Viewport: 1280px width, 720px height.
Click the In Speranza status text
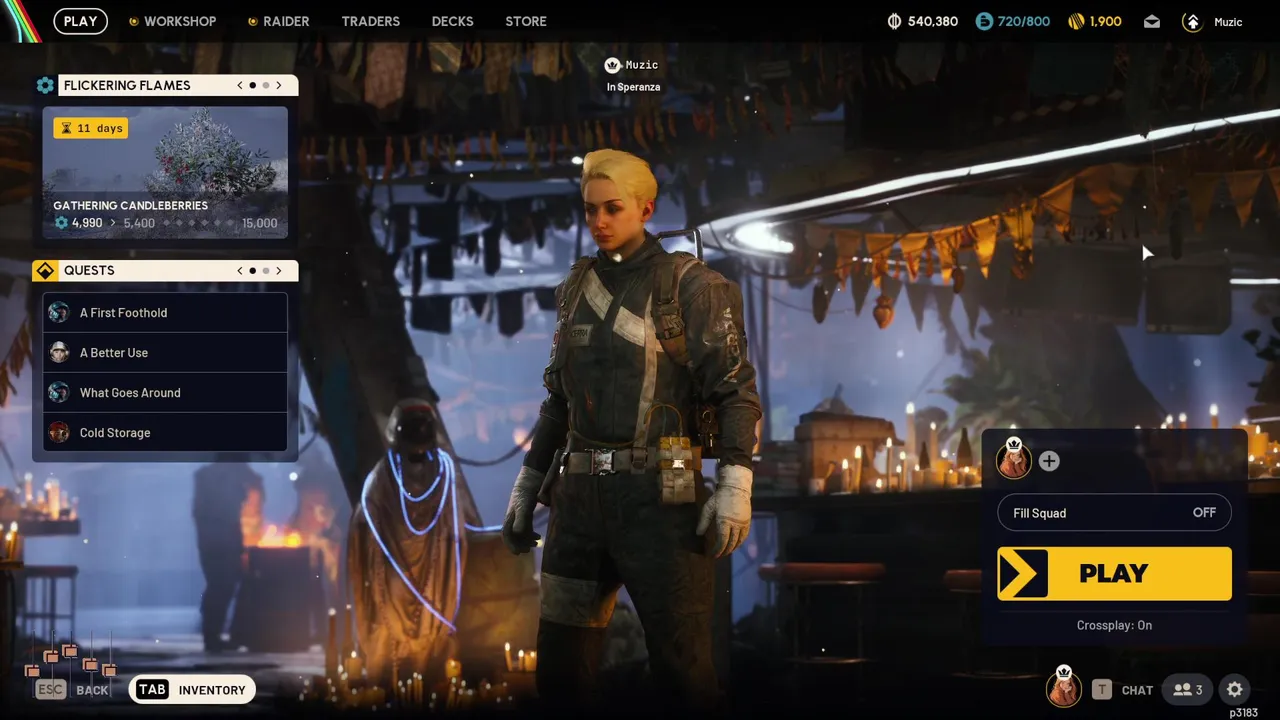click(633, 87)
